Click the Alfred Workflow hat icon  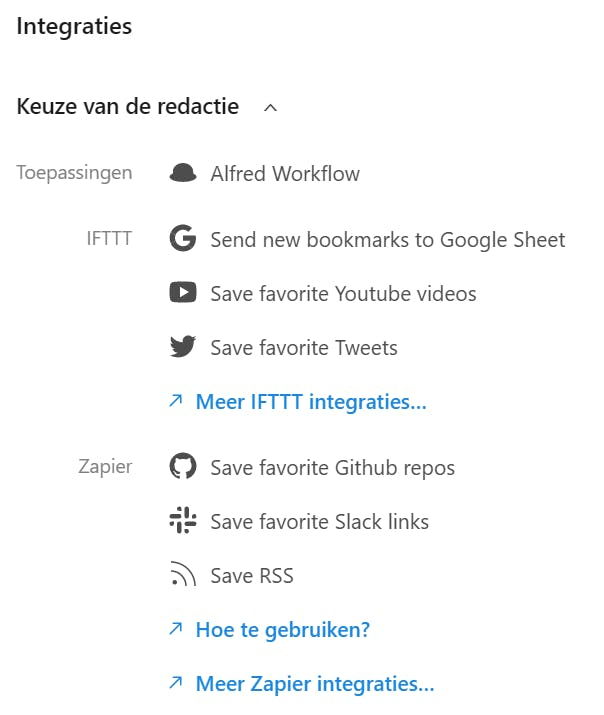pyautogui.click(x=182, y=173)
